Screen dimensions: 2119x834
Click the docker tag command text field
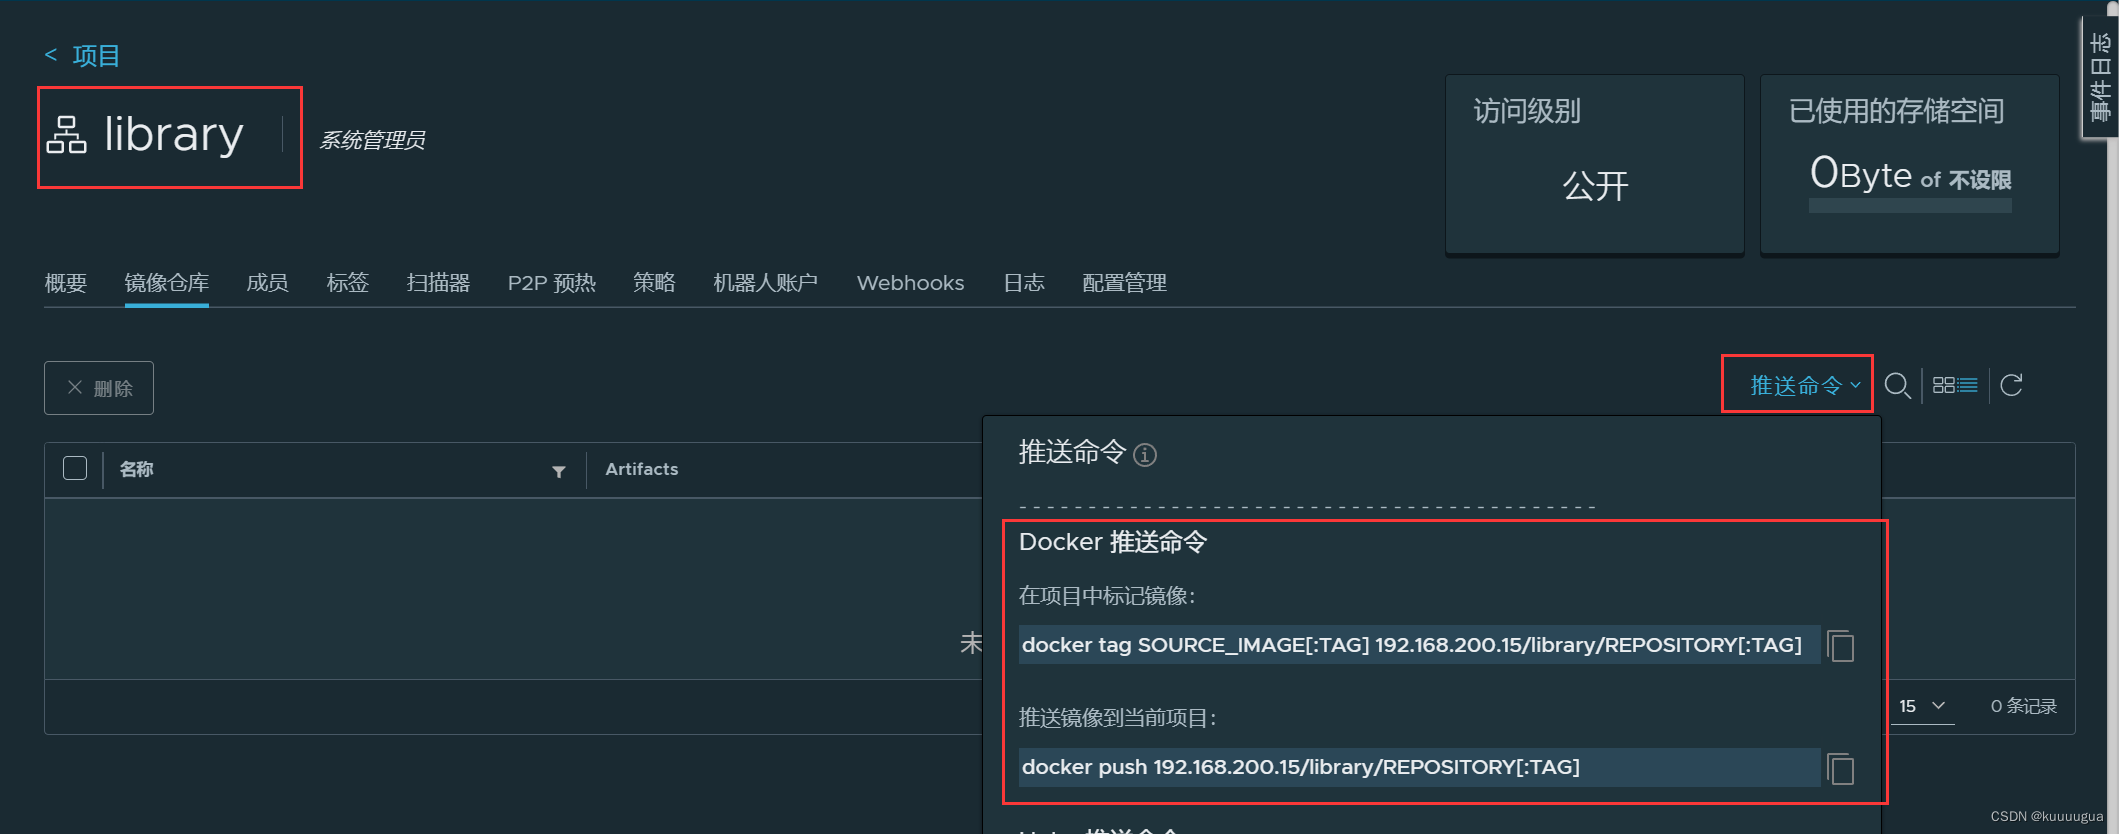click(x=1419, y=645)
